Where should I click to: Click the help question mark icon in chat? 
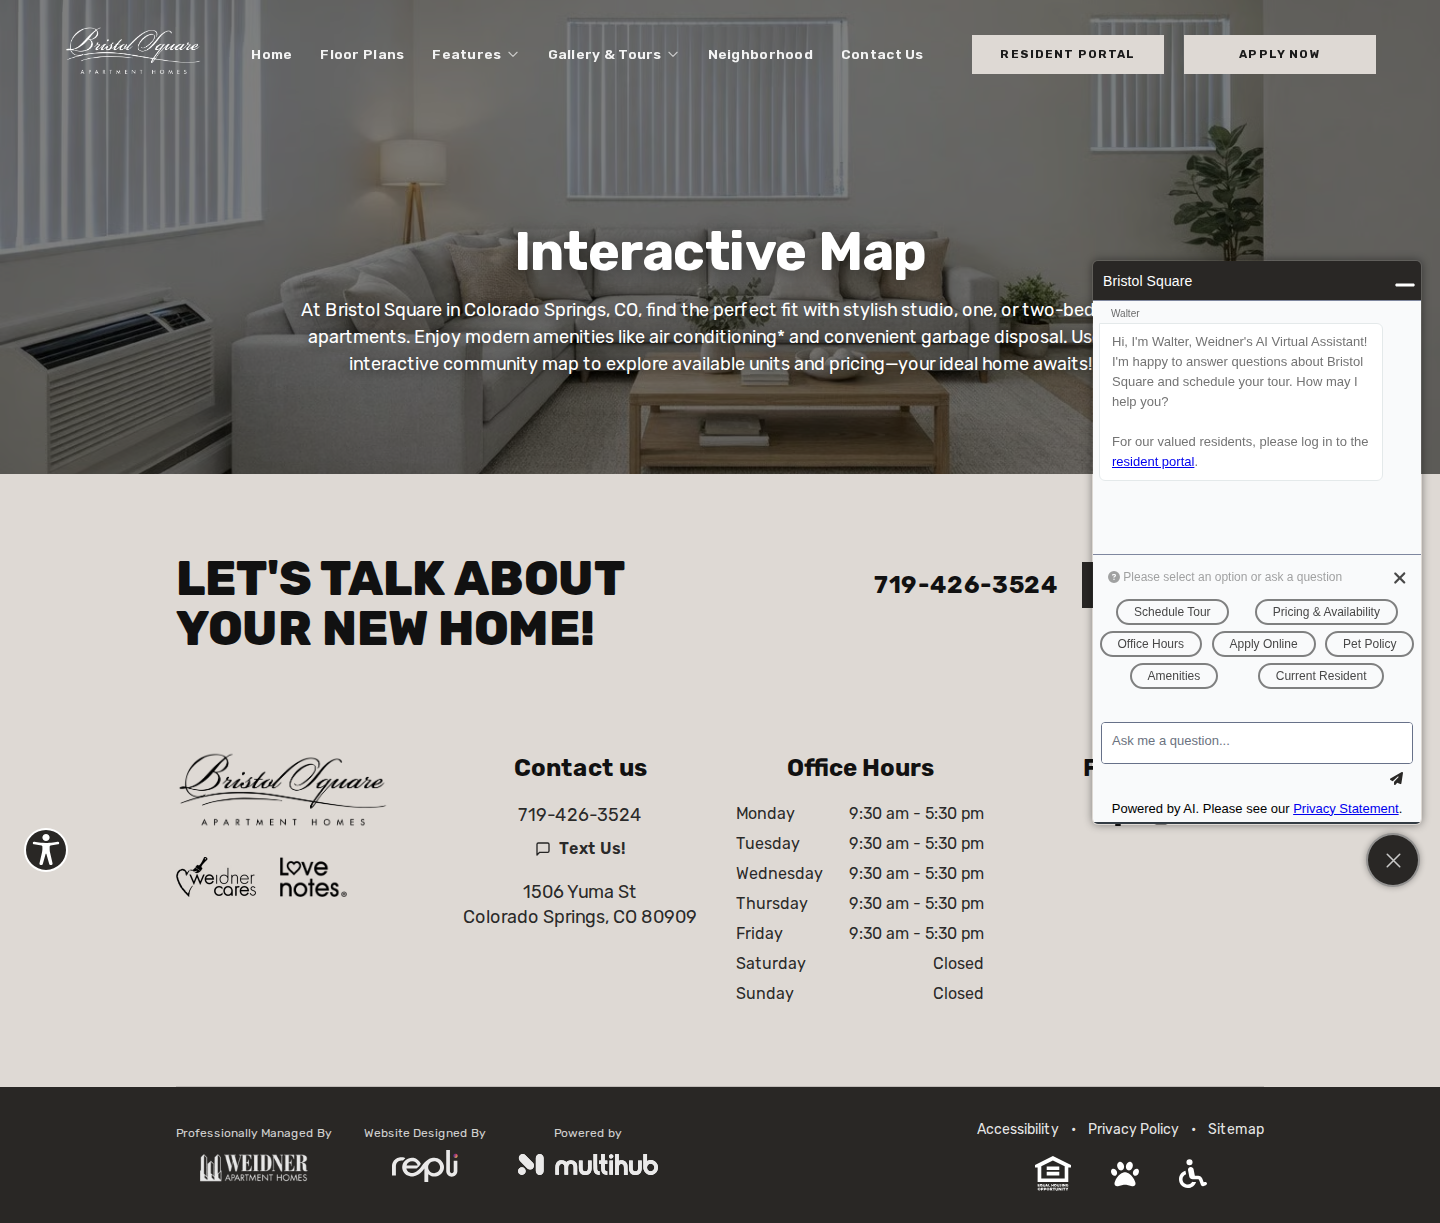click(1114, 577)
